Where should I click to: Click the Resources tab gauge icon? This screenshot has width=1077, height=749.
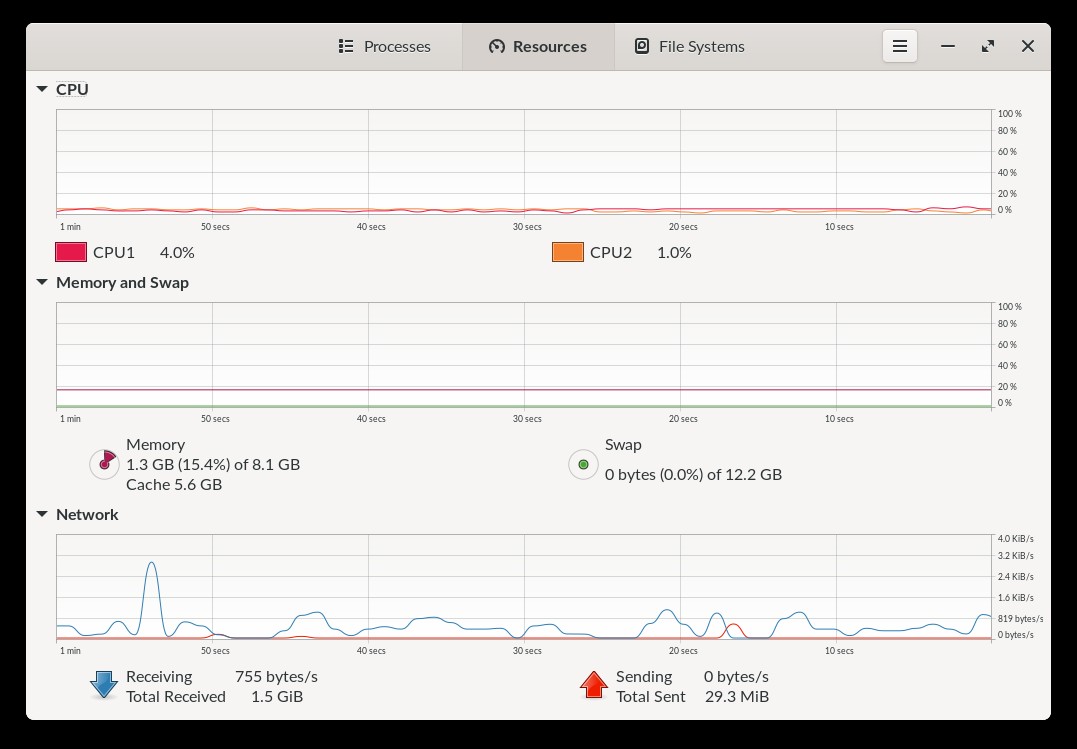click(x=497, y=46)
